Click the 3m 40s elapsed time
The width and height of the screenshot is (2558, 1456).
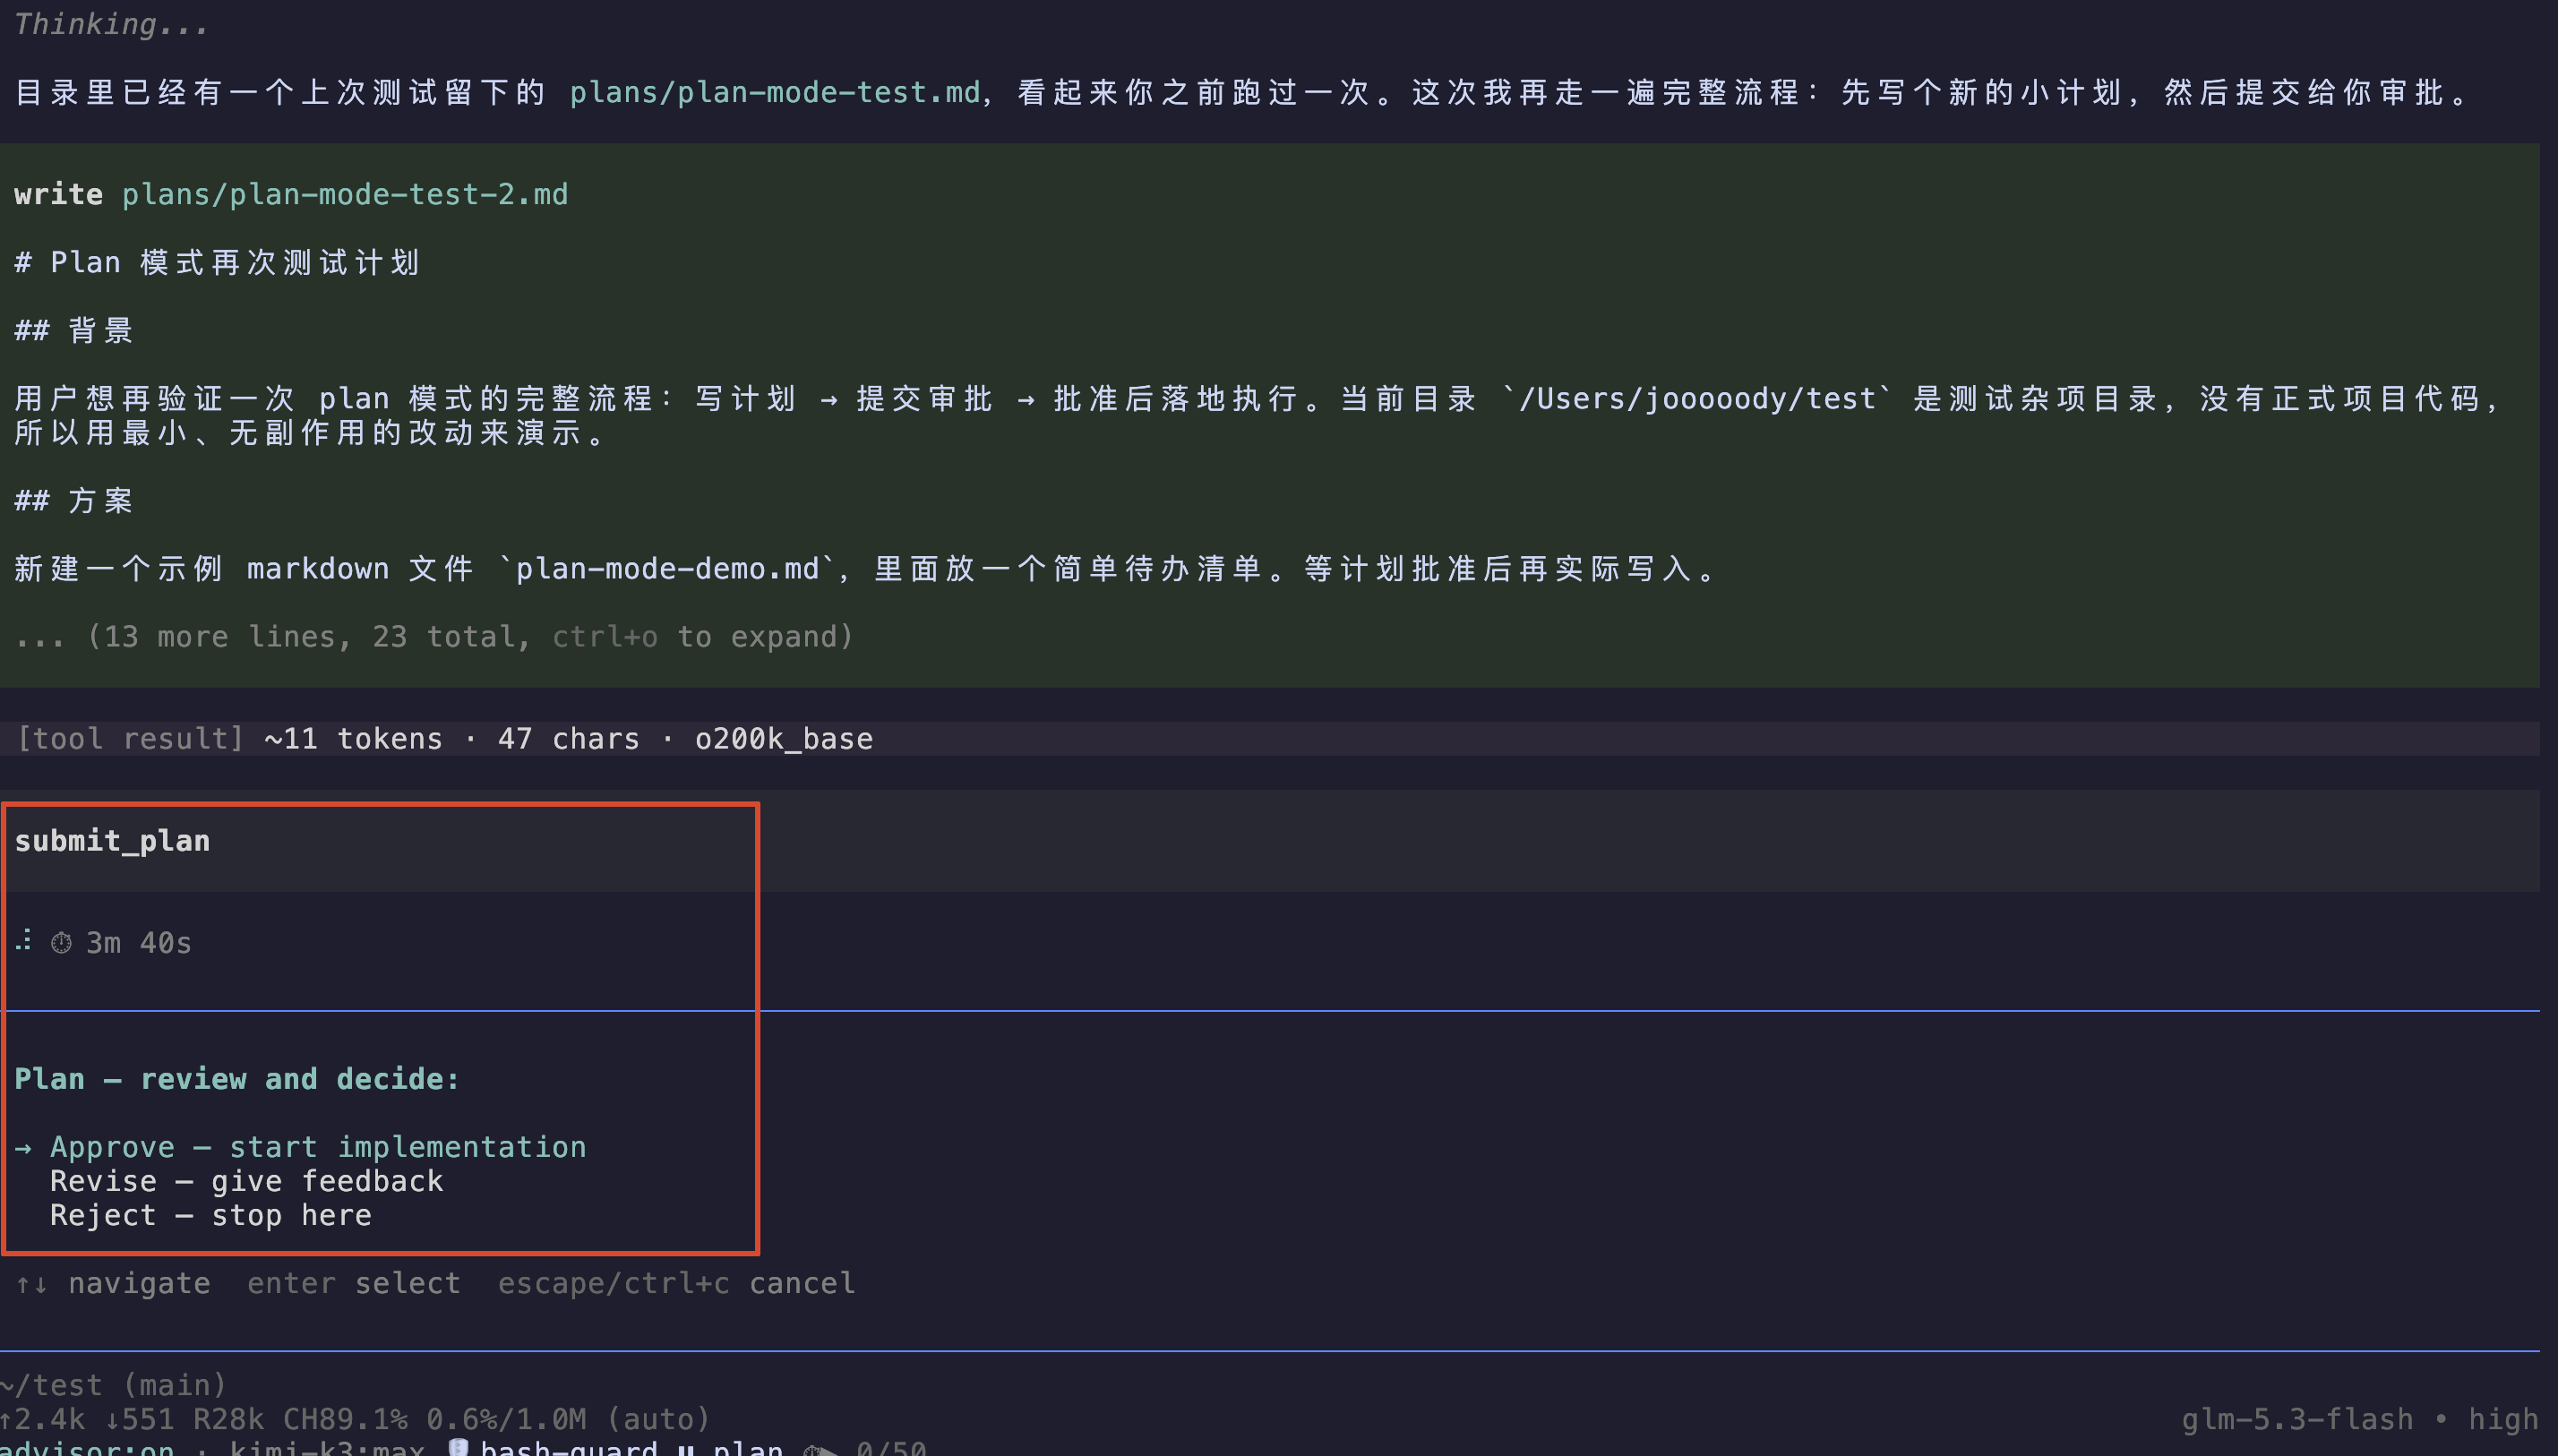139,943
